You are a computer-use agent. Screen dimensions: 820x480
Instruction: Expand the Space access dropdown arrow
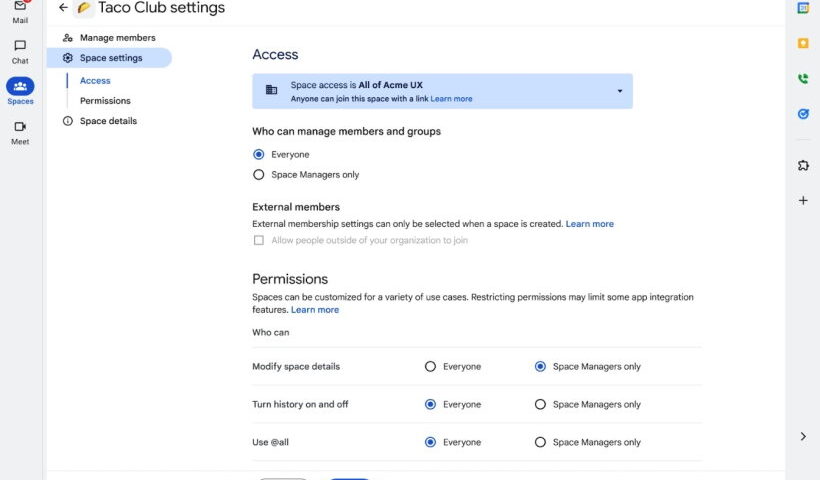(x=620, y=91)
